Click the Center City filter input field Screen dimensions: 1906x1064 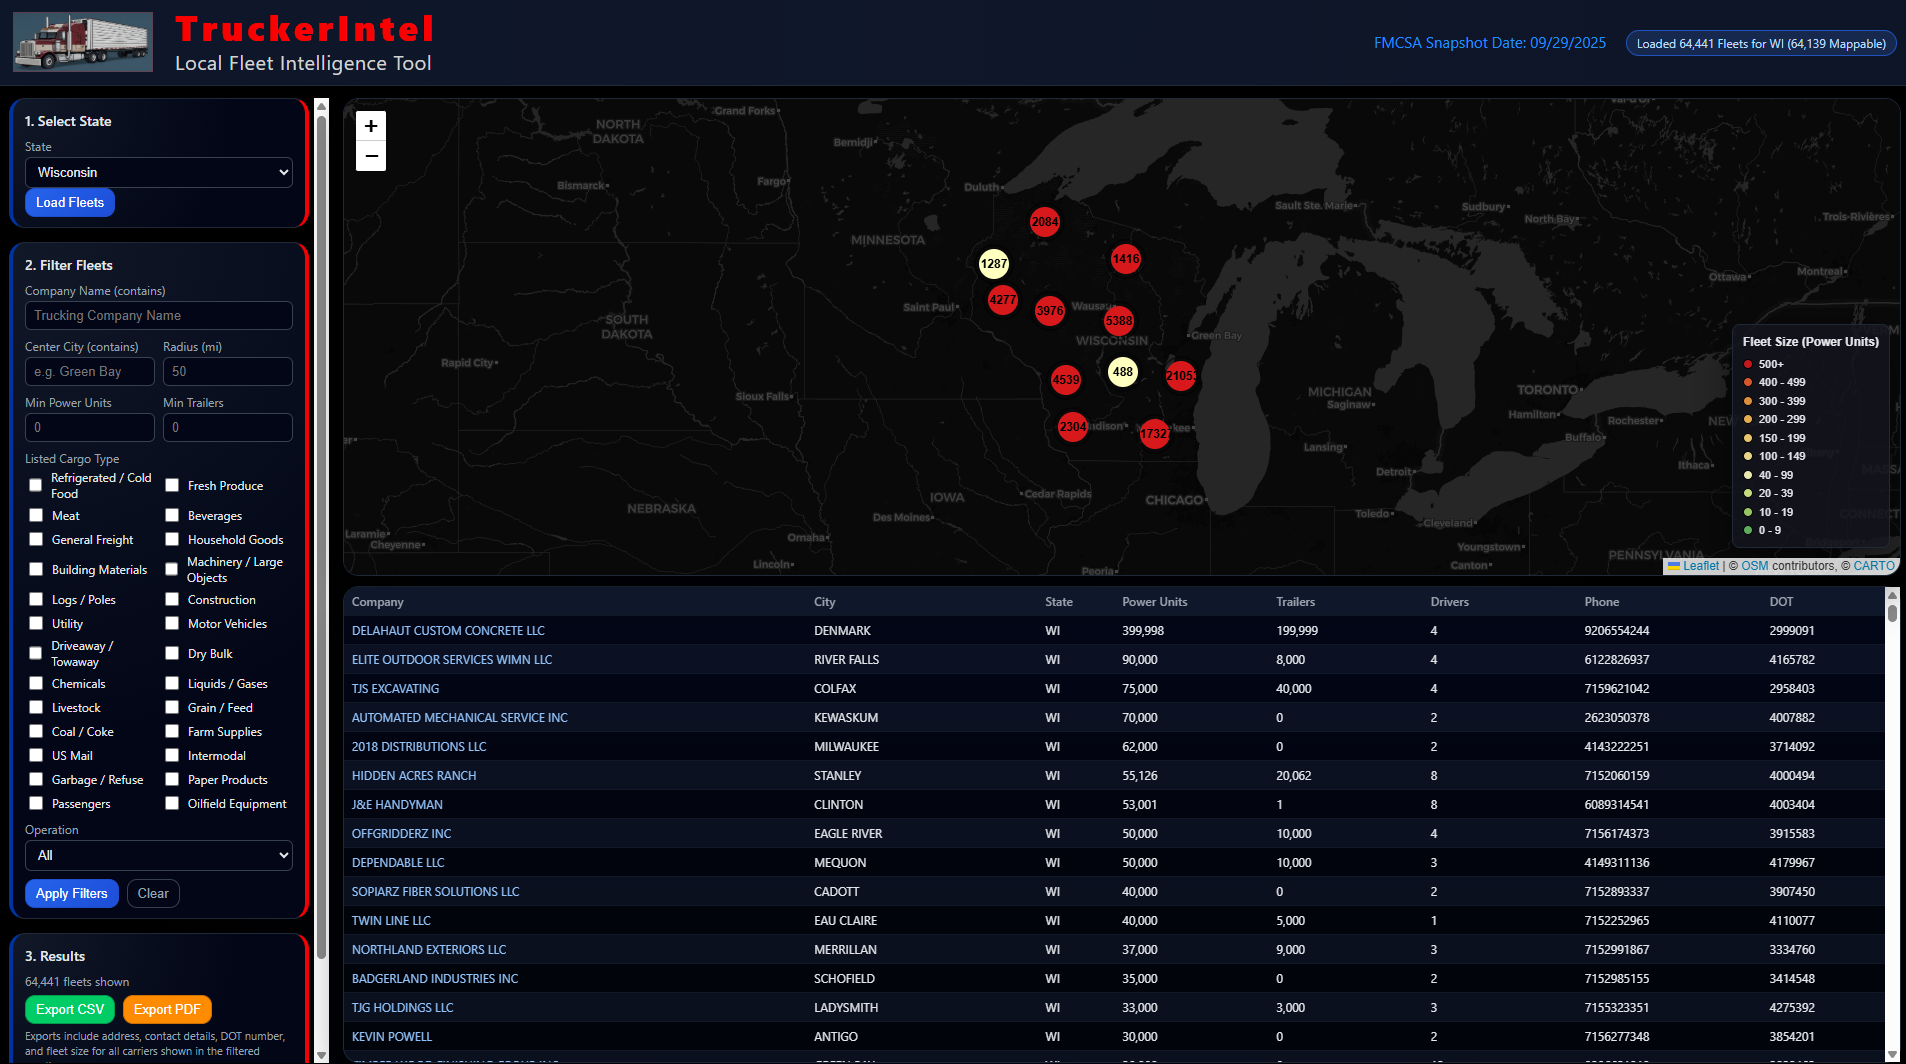click(x=89, y=371)
